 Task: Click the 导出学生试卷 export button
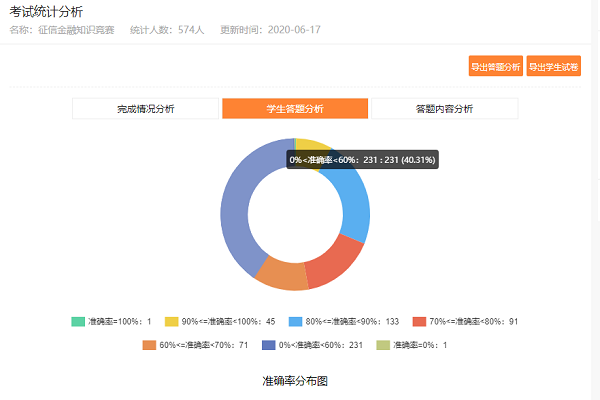tap(554, 67)
